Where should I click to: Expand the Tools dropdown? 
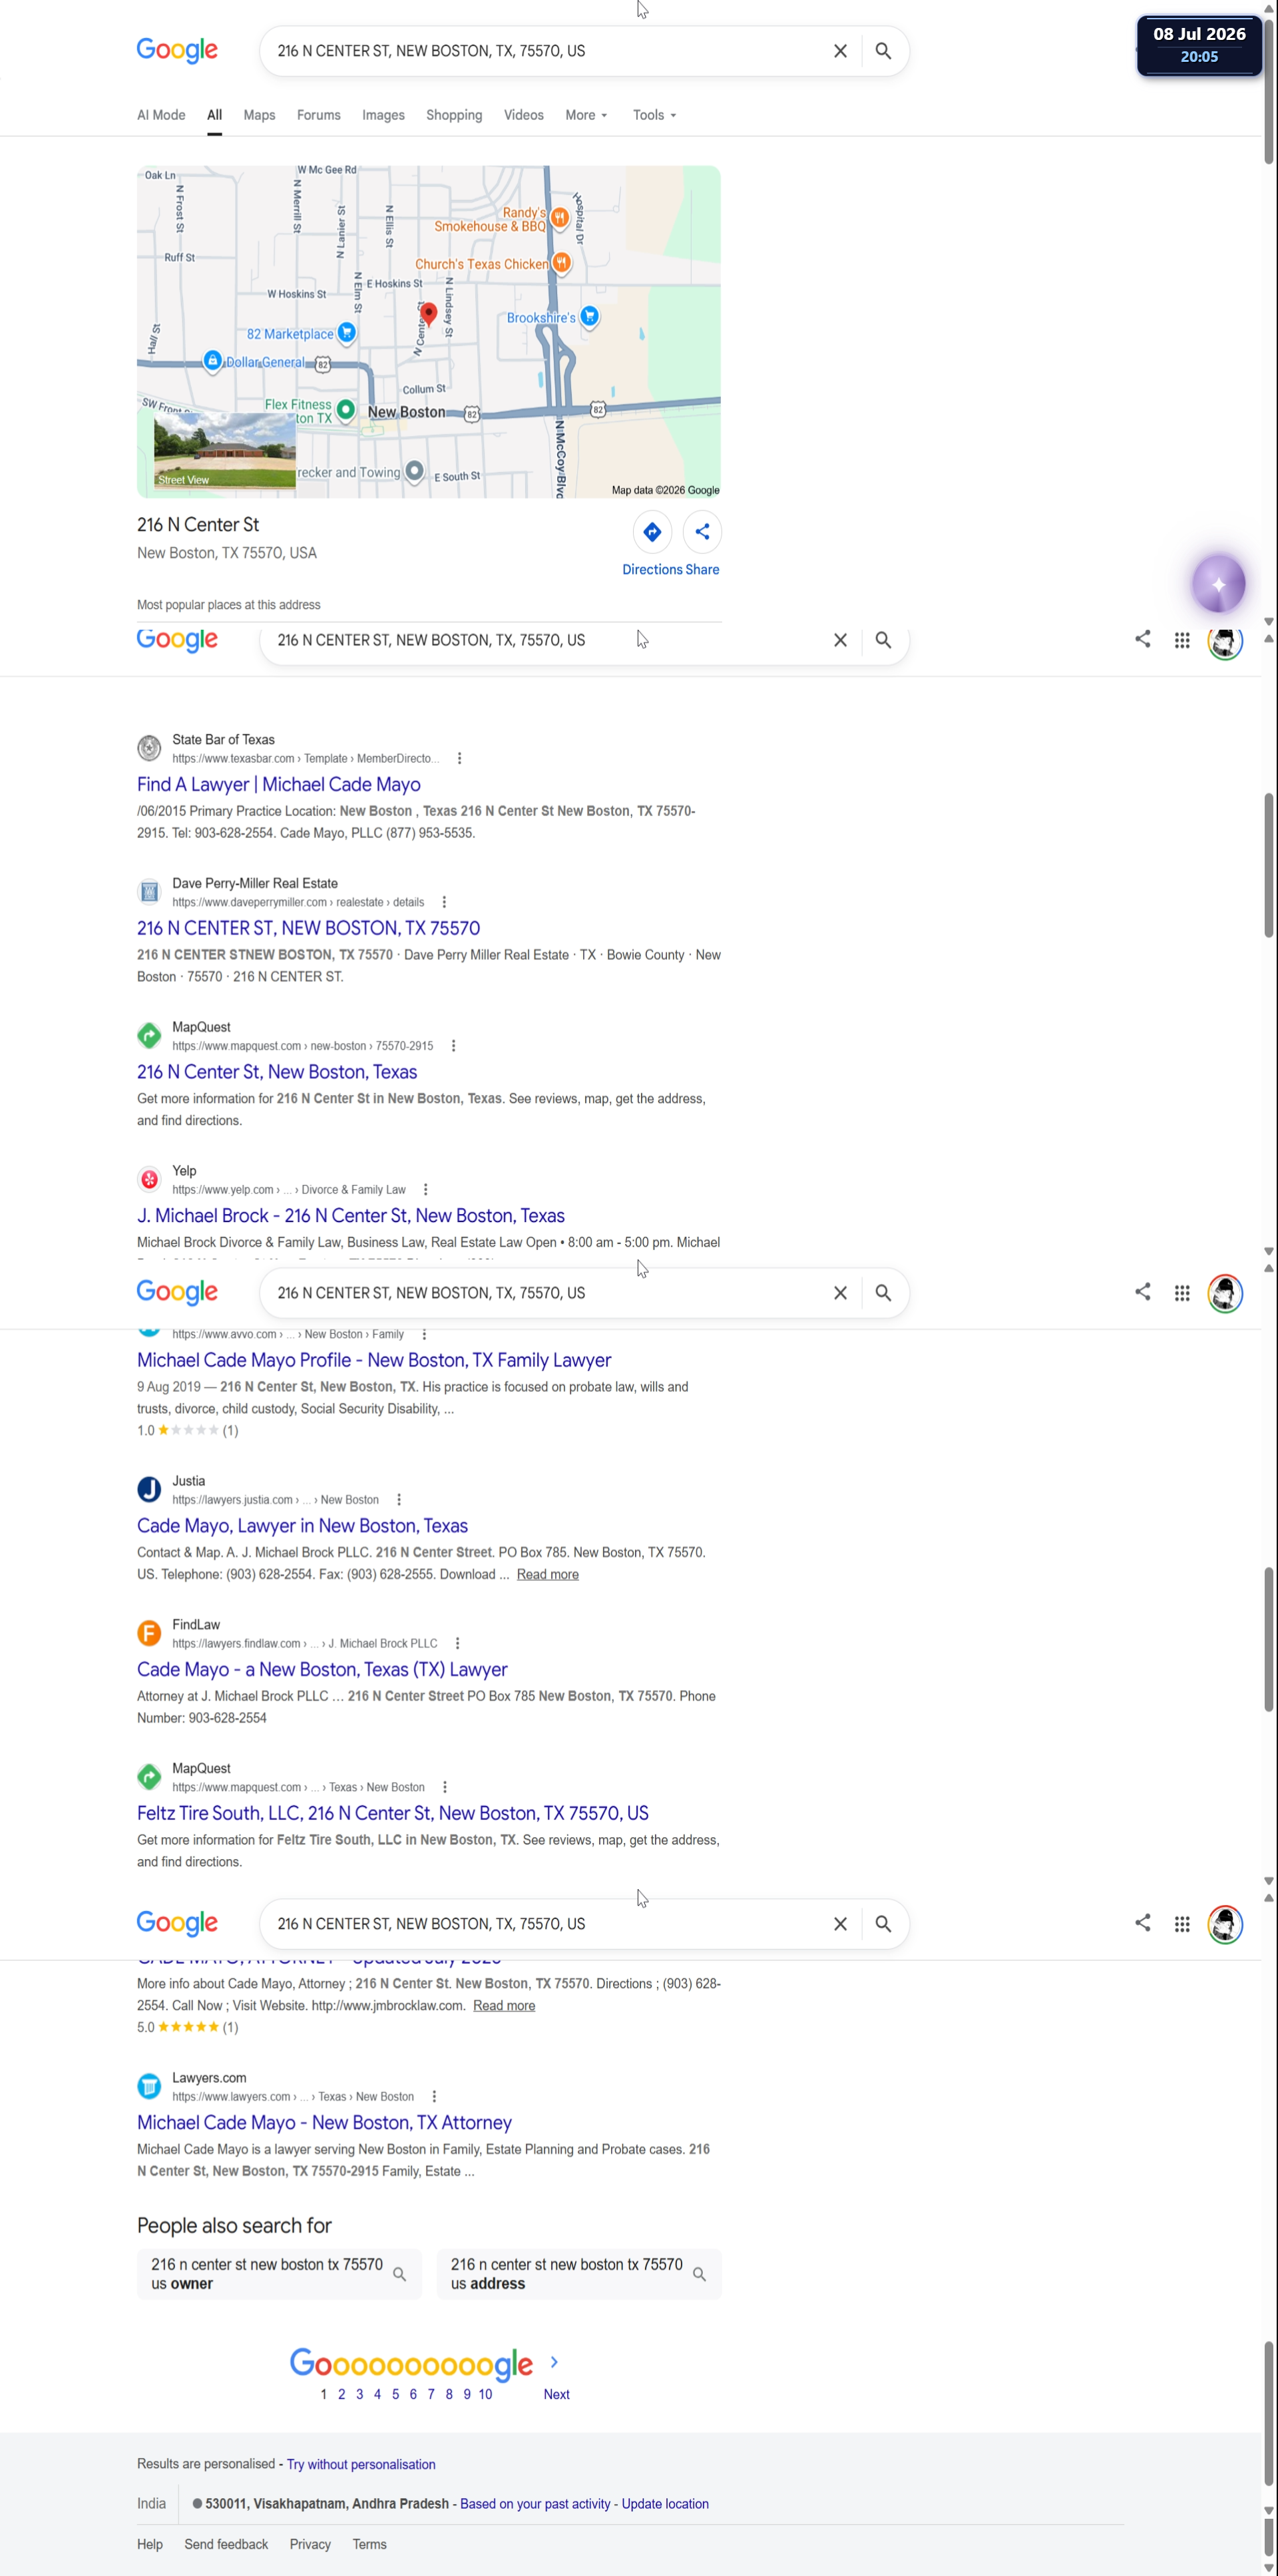pos(655,115)
